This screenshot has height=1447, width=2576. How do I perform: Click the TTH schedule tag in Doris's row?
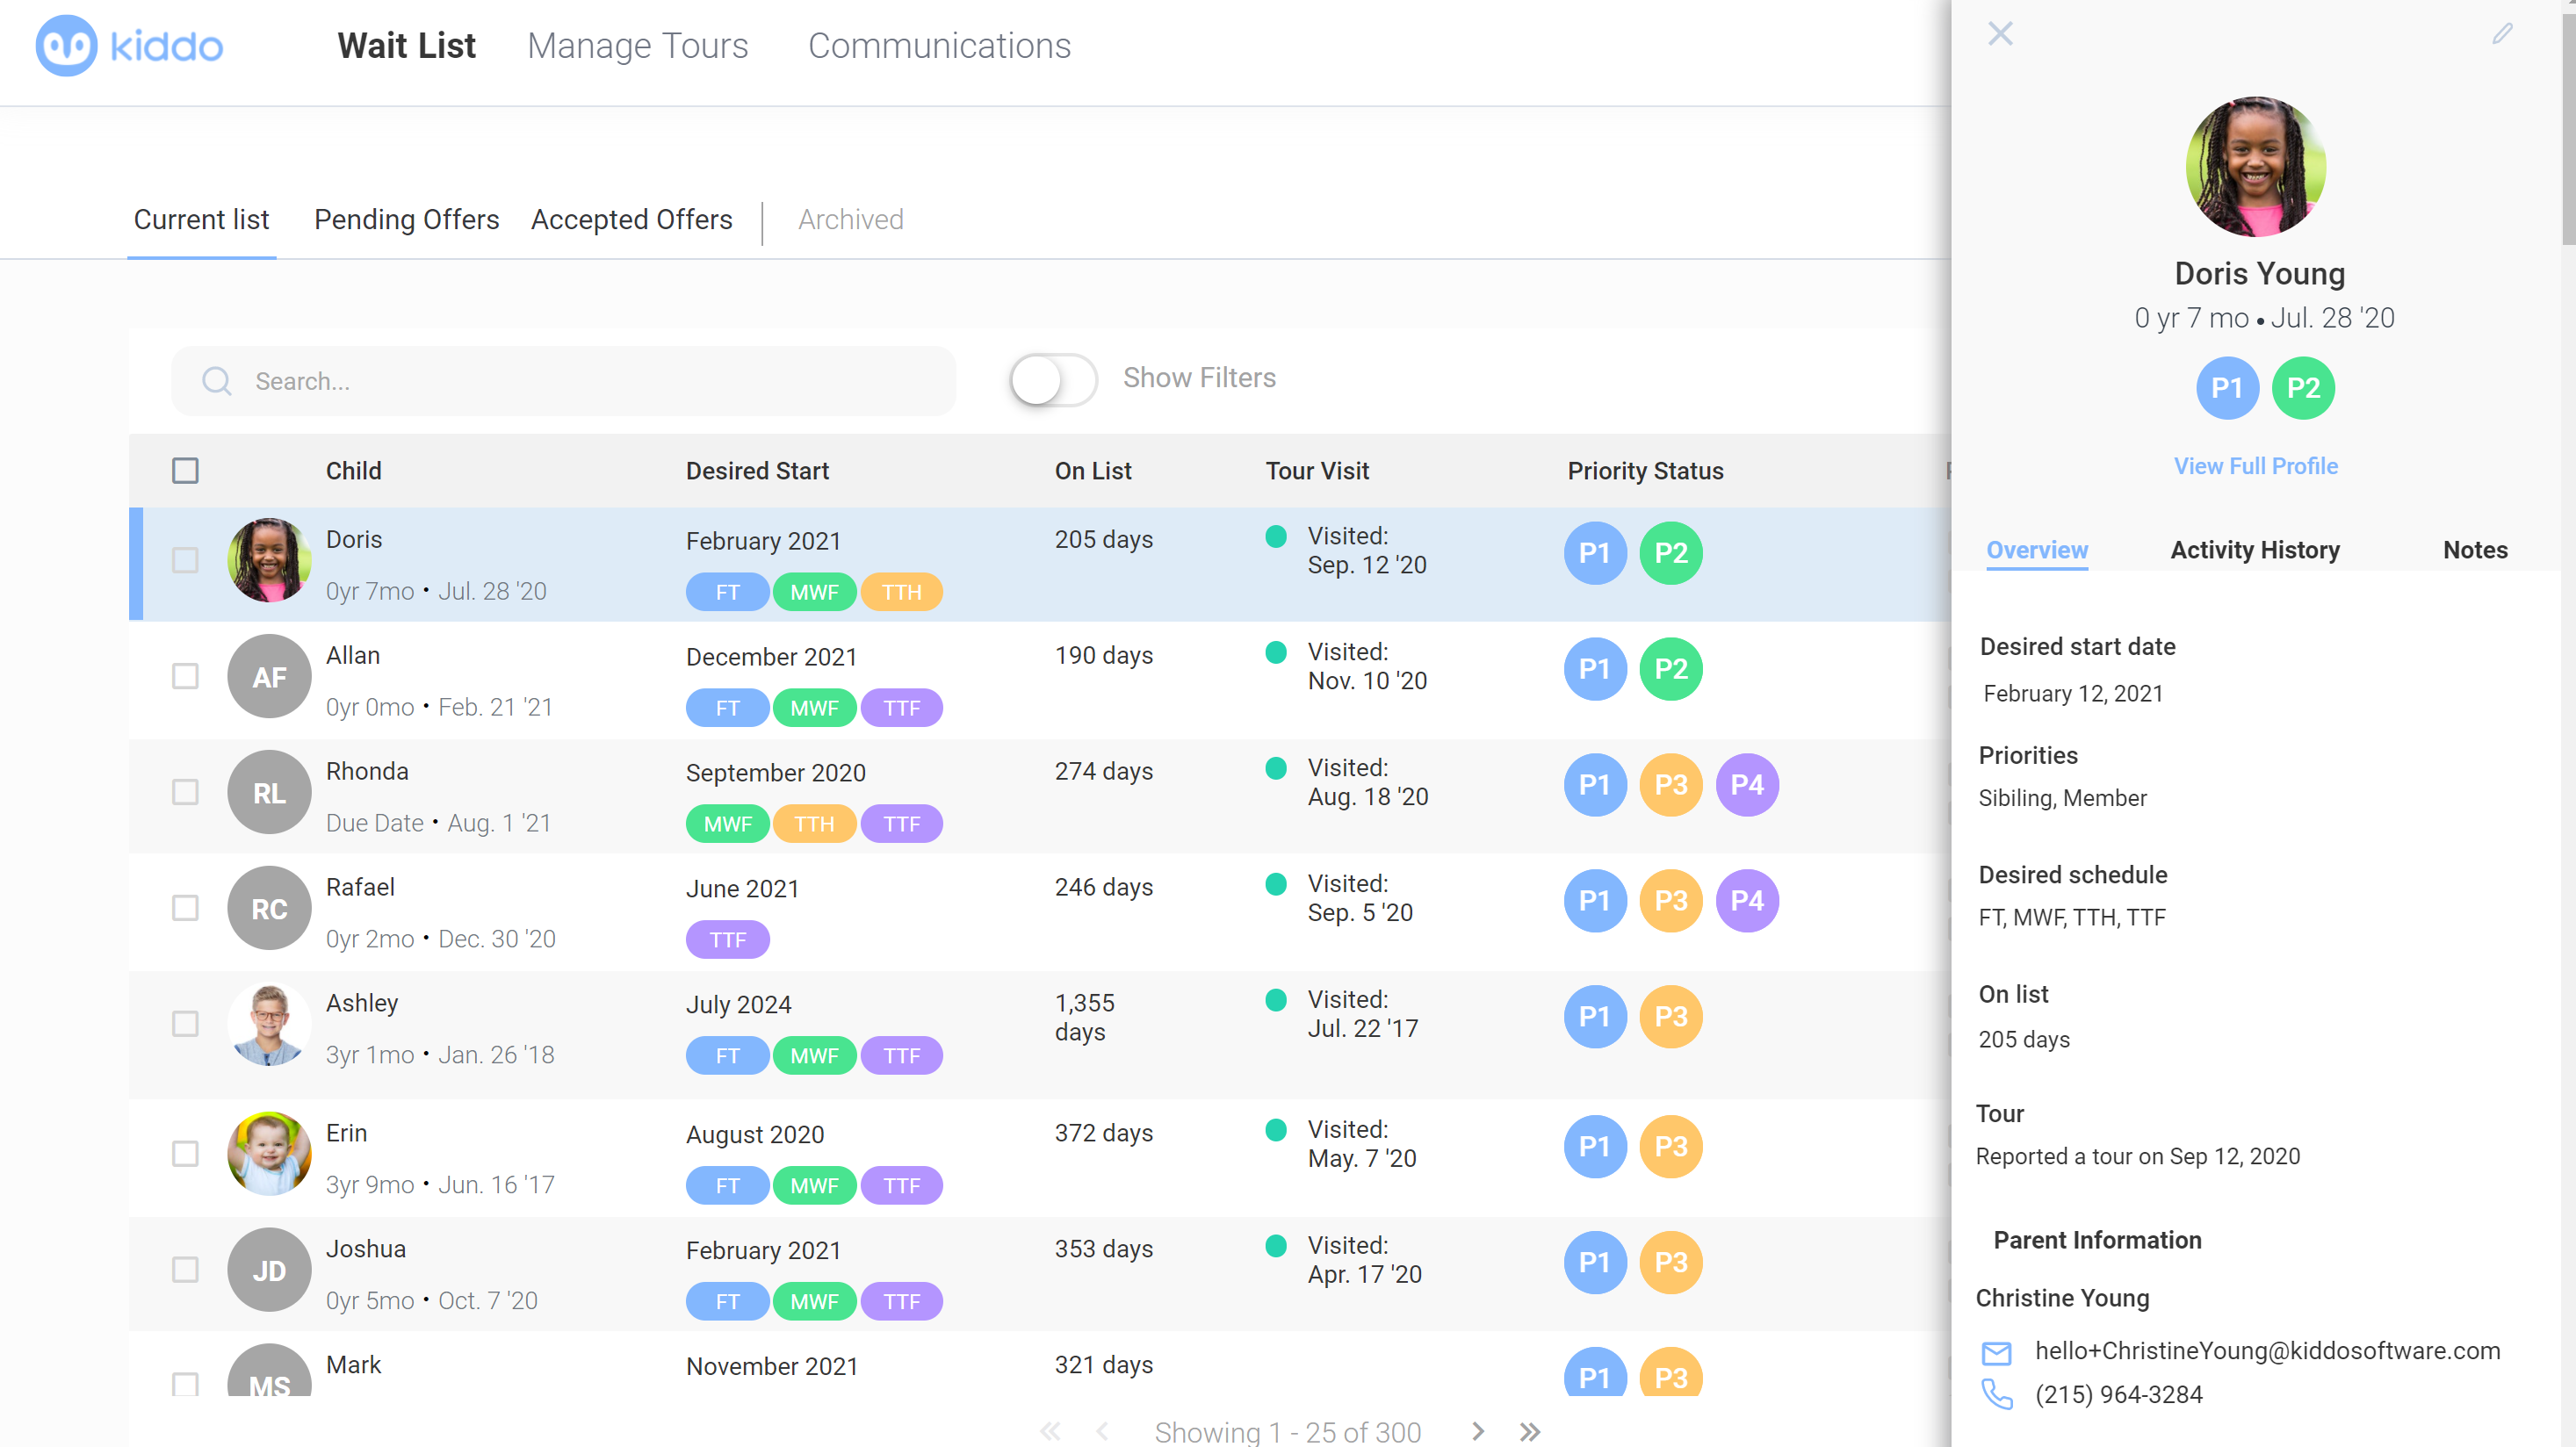(x=901, y=592)
